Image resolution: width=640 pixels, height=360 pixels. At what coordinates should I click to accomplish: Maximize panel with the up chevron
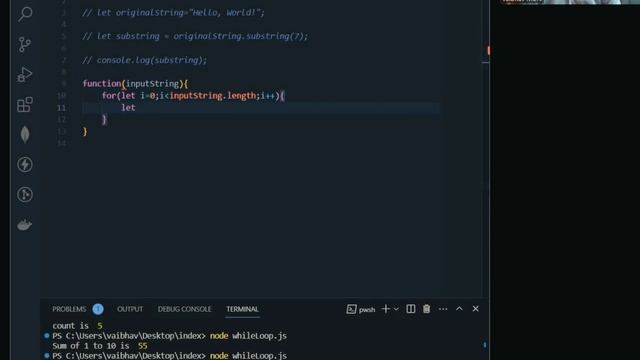pos(459,309)
